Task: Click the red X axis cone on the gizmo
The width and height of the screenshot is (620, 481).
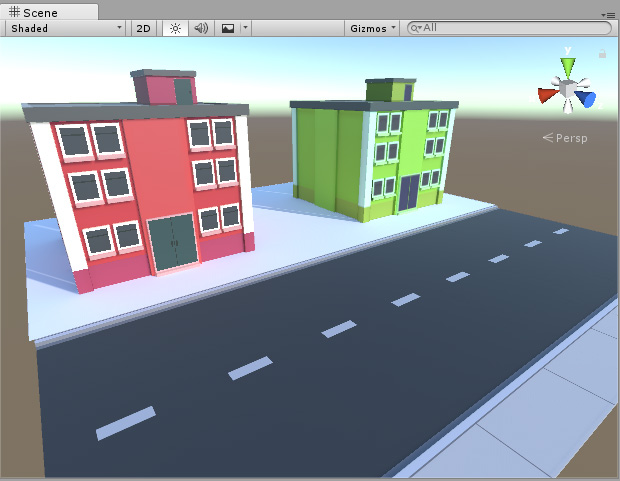Action: click(x=546, y=96)
